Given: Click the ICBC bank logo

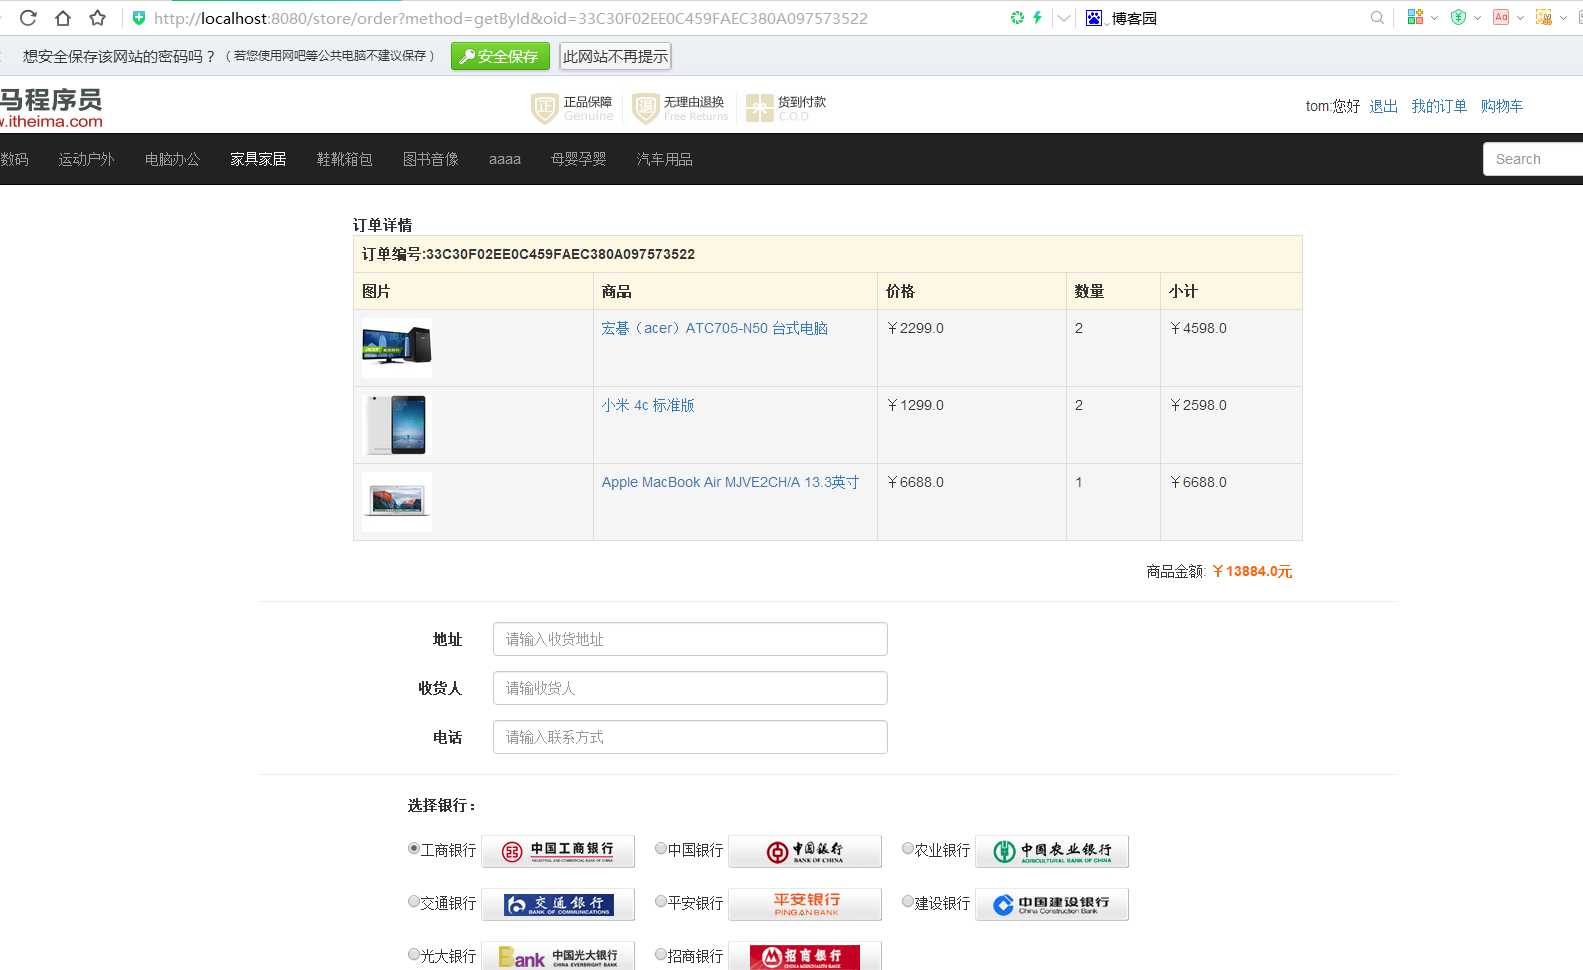Looking at the screenshot, I should point(558,851).
